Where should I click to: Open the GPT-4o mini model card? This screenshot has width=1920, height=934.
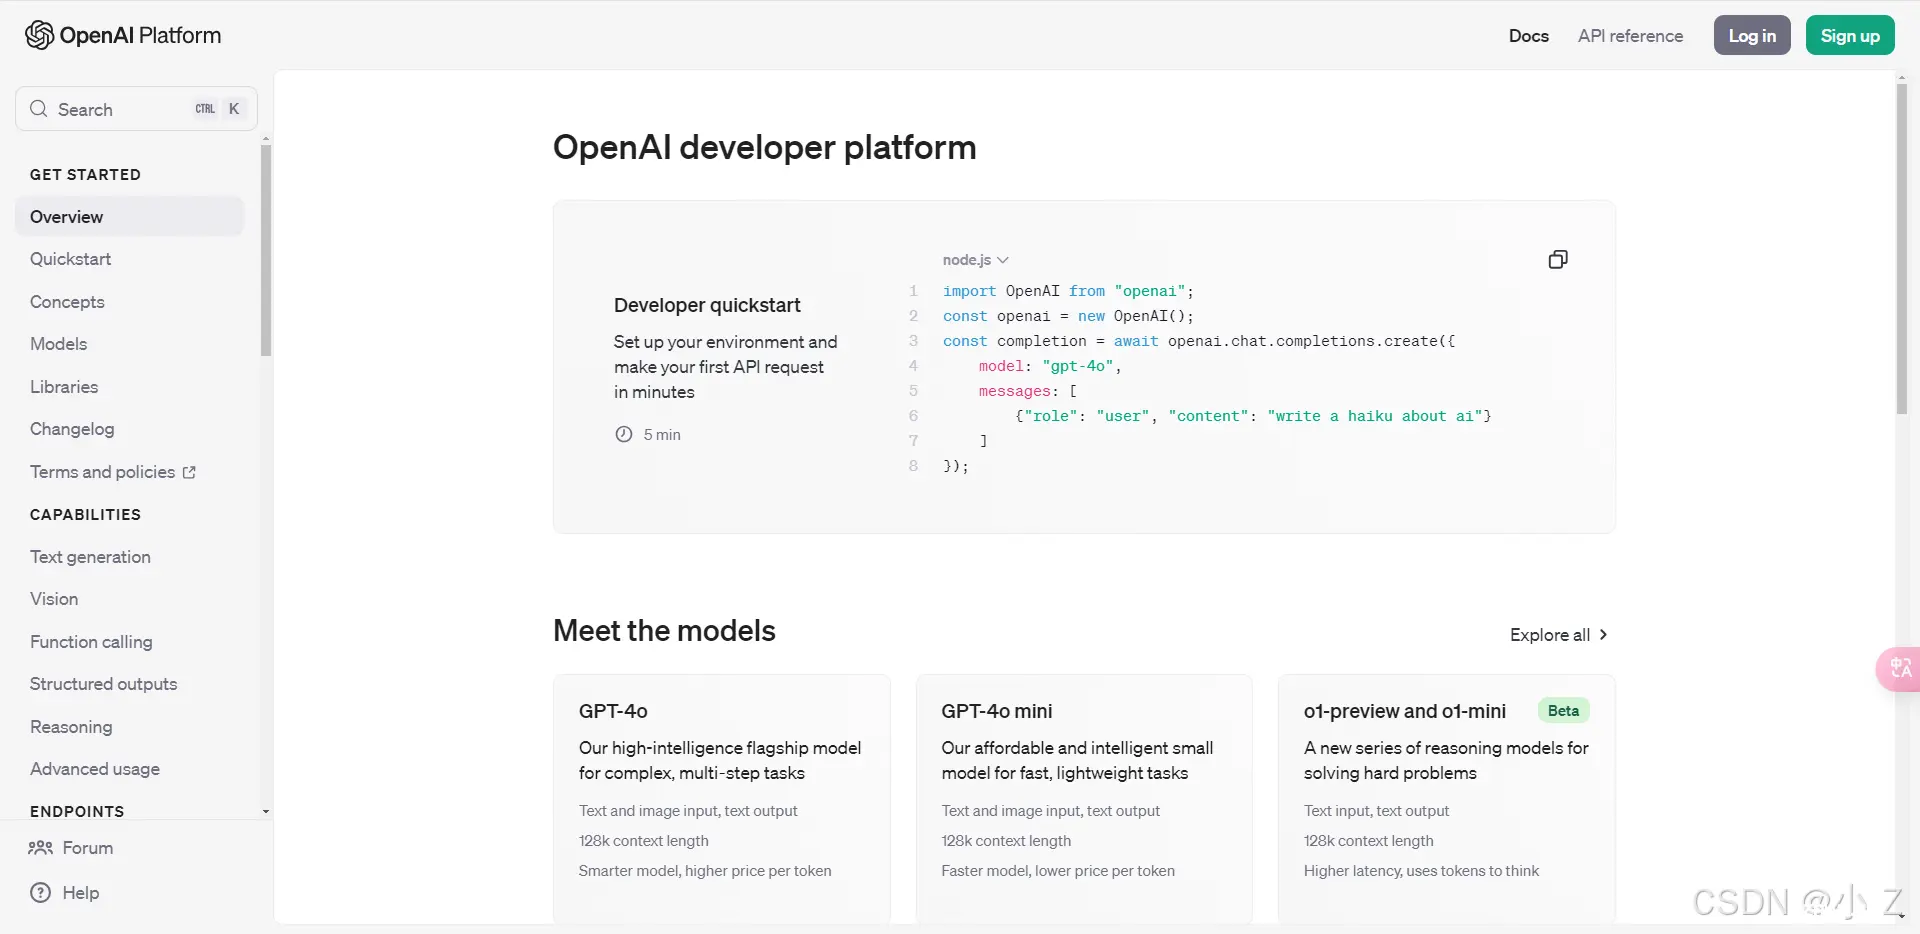(1084, 799)
